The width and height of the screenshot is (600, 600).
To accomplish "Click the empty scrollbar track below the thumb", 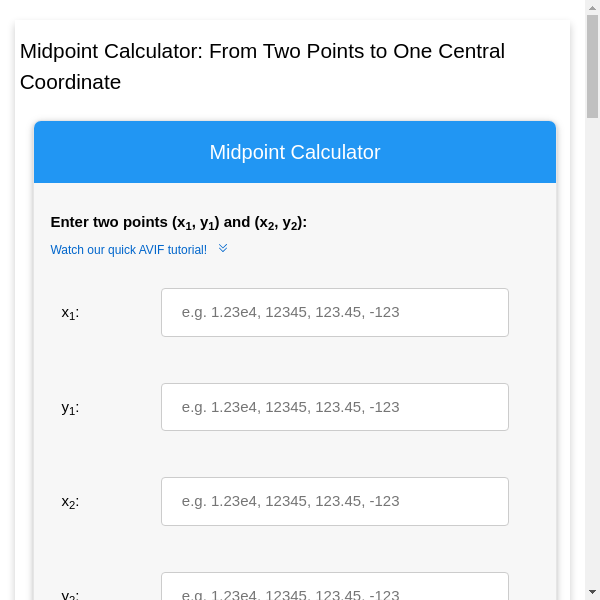I will point(592,350).
